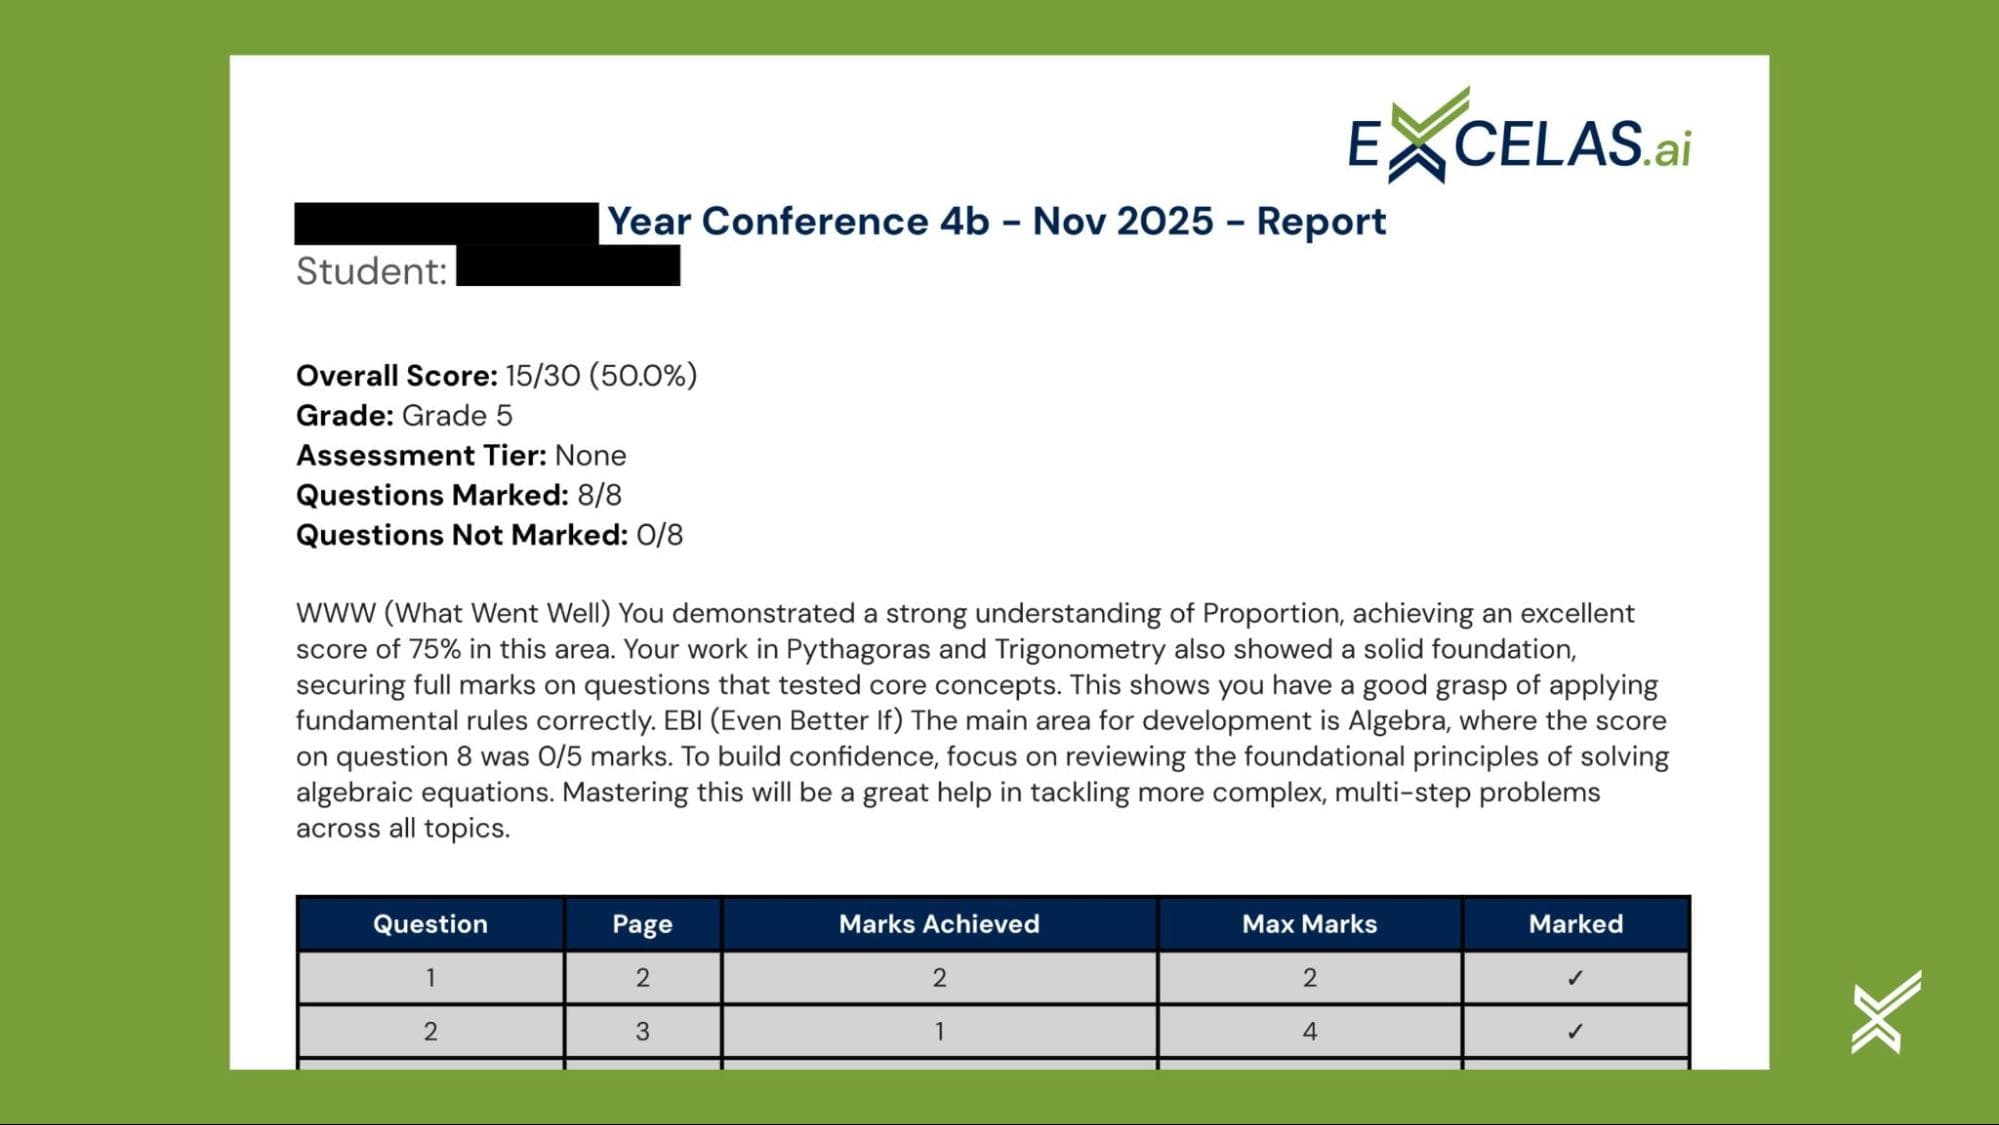Click the Student label

371,271
